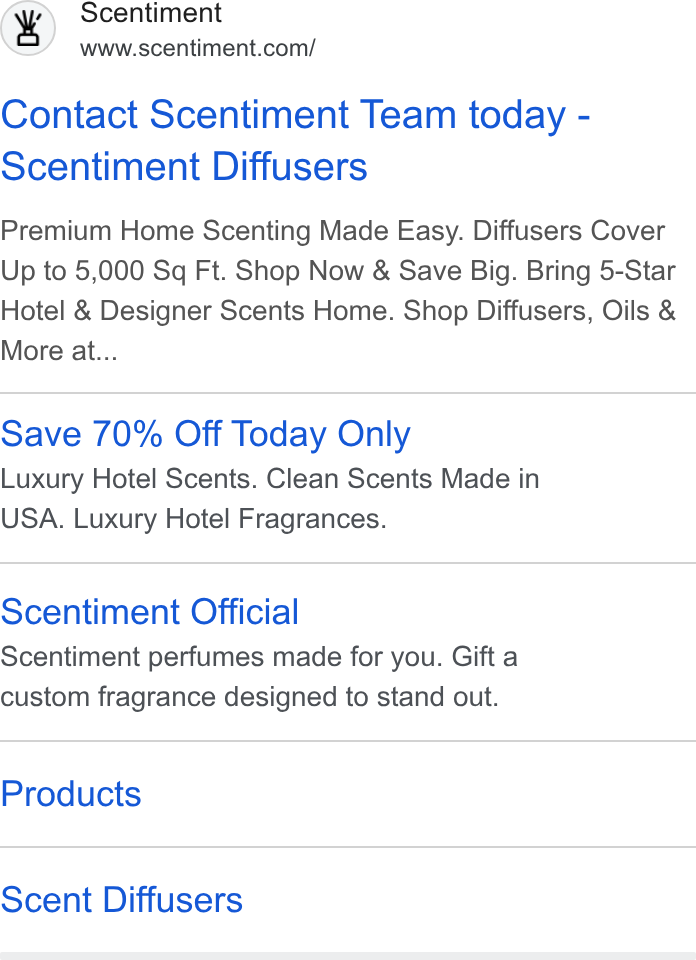This screenshot has width=696, height=960.
Task: Click the "Scentiment Diffusers" headline line
Action: point(184,167)
